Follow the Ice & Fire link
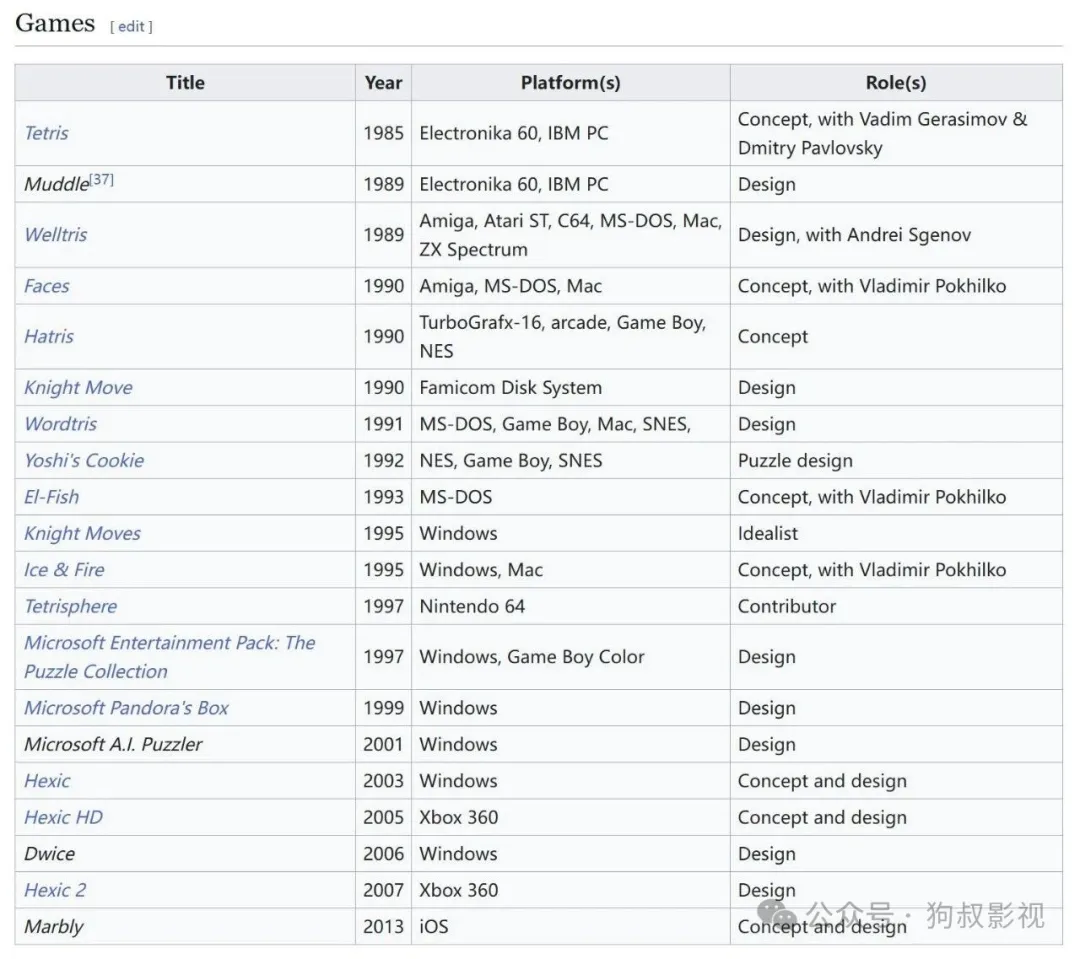 (x=64, y=570)
